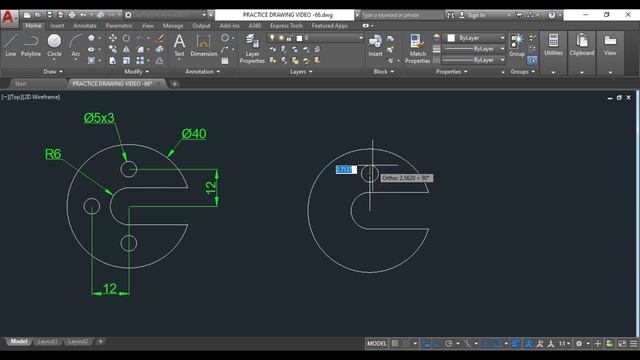Image resolution: width=640 pixels, height=360 pixels.
Task: Expand the Draw panel
Action: pyautogui.click(x=53, y=71)
